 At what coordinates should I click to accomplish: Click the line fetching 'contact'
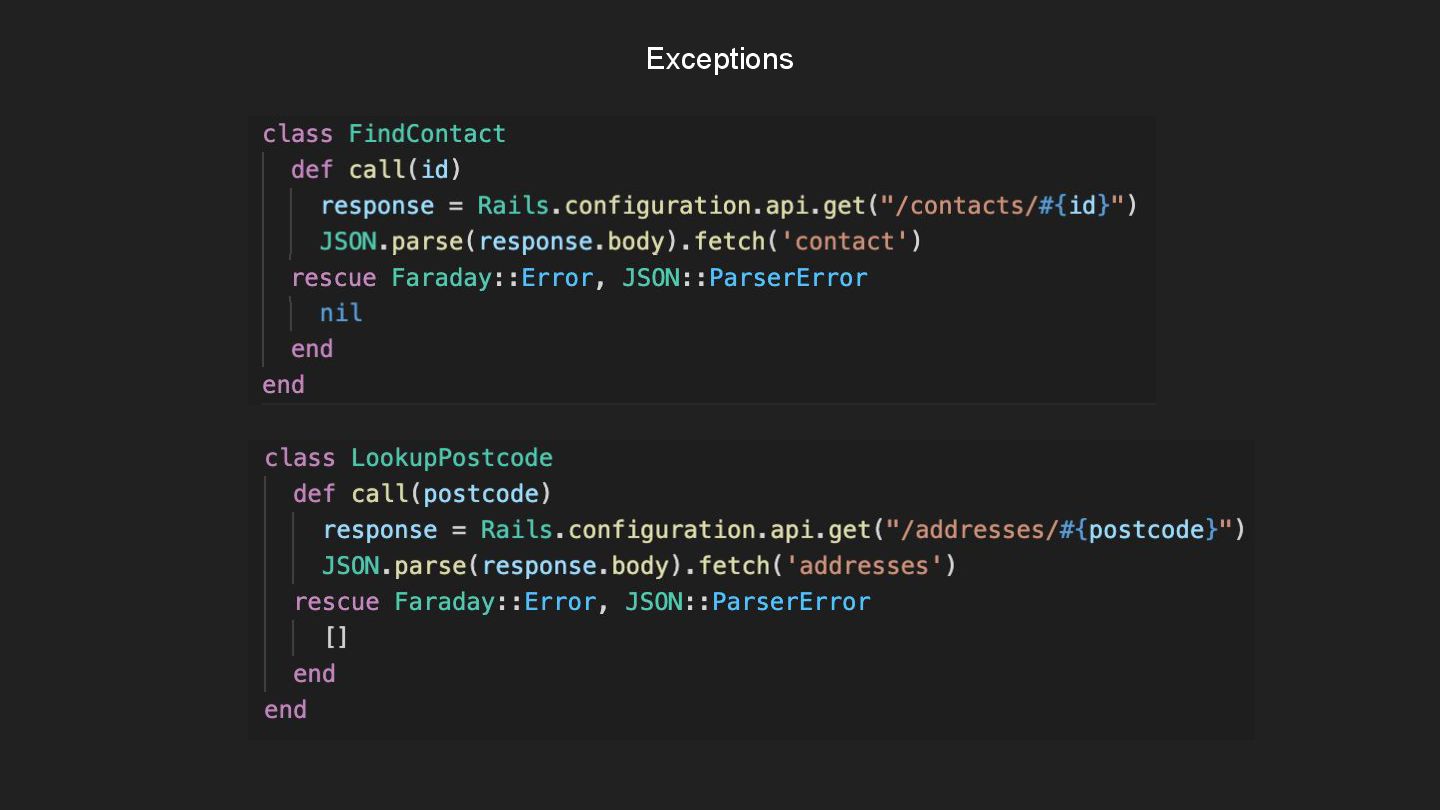[x=620, y=242]
